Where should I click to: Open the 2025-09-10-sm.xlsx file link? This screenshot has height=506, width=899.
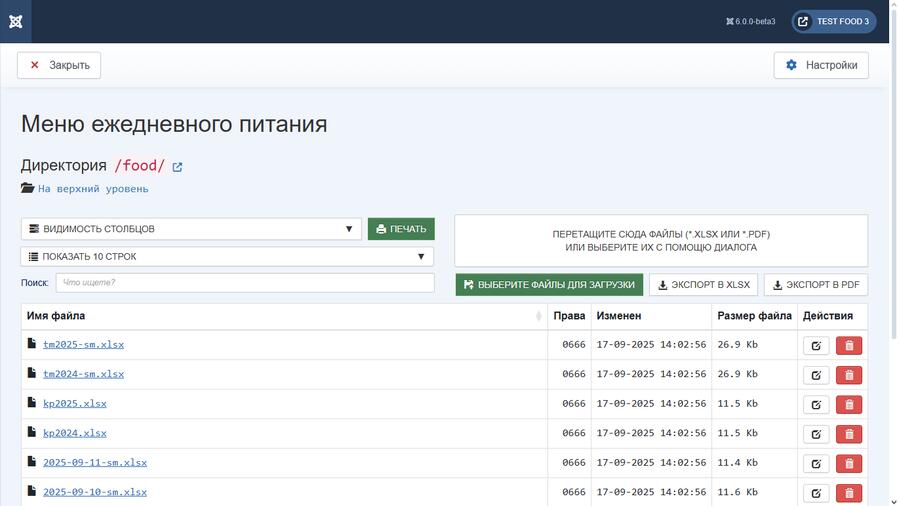(95, 492)
